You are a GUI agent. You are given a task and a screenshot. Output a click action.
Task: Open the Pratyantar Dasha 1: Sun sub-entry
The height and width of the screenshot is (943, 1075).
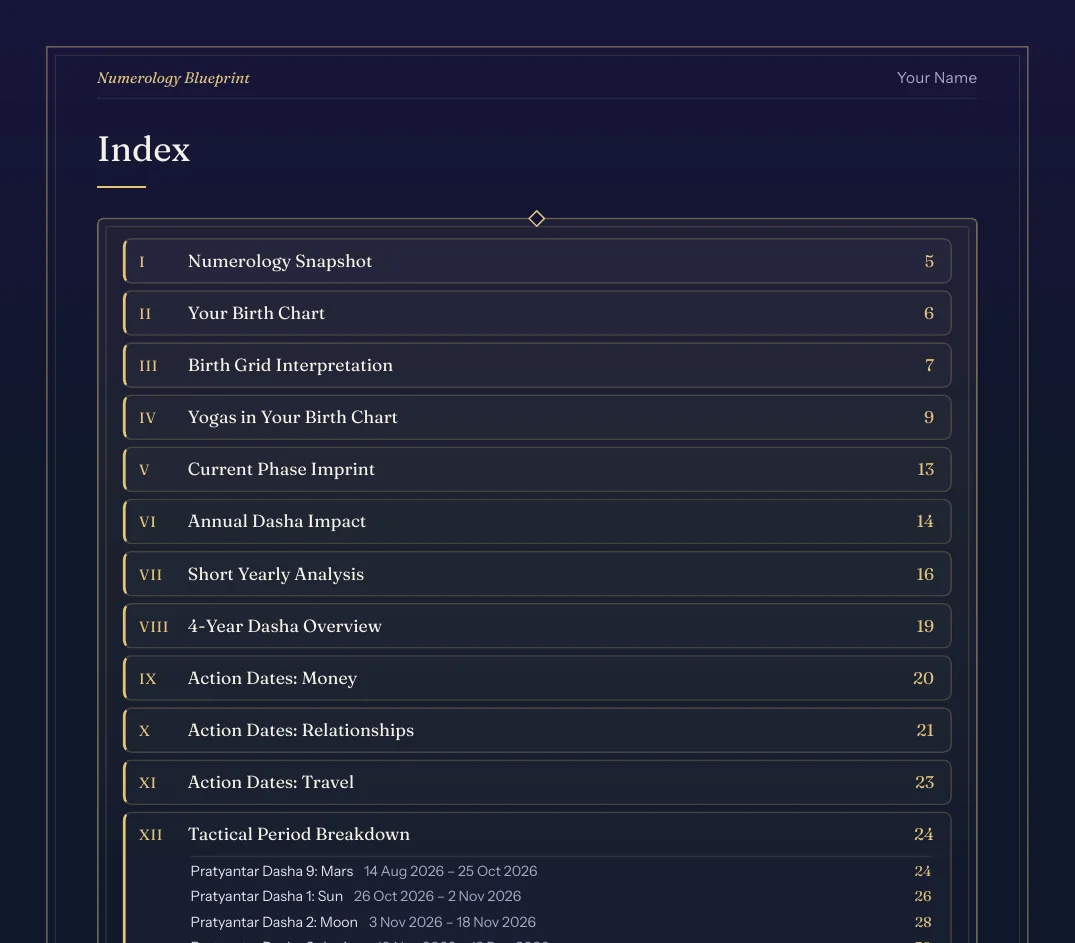[561, 896]
